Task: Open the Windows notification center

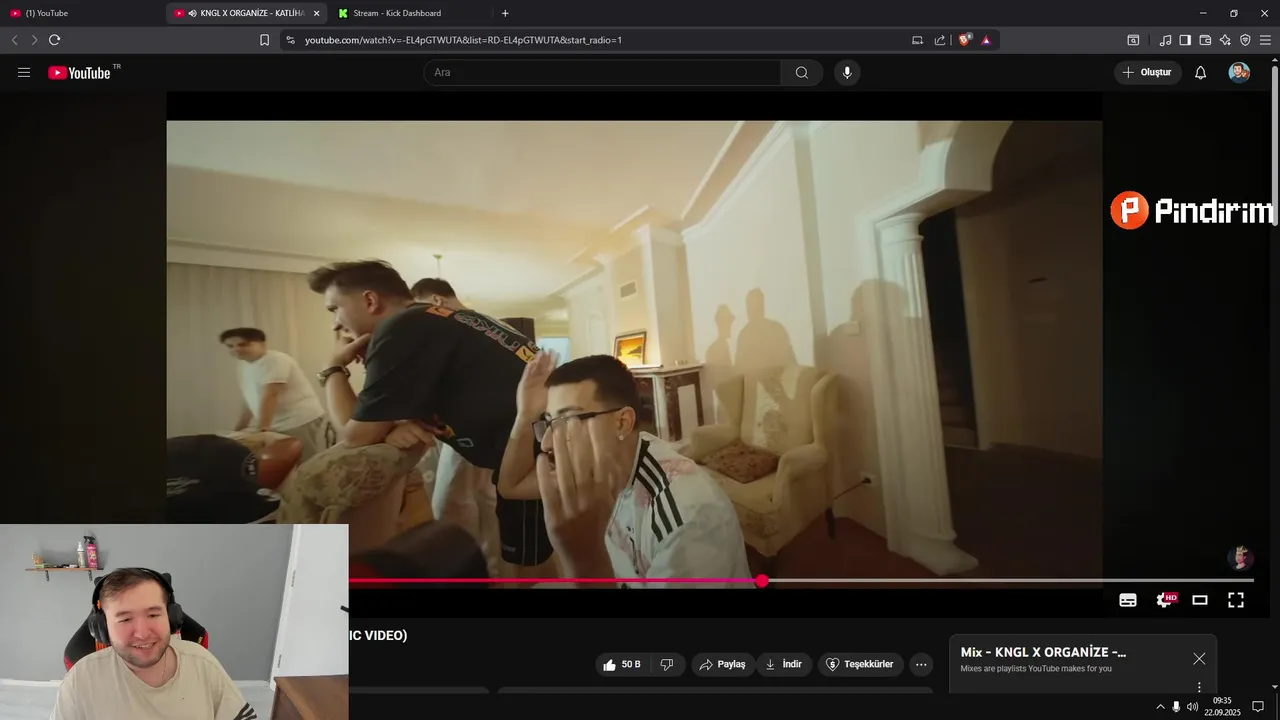Action: tap(1258, 707)
